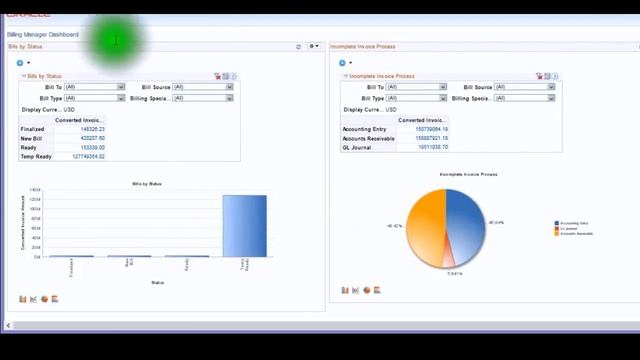Open the New Bill converted invoice amount link

pos(93,138)
